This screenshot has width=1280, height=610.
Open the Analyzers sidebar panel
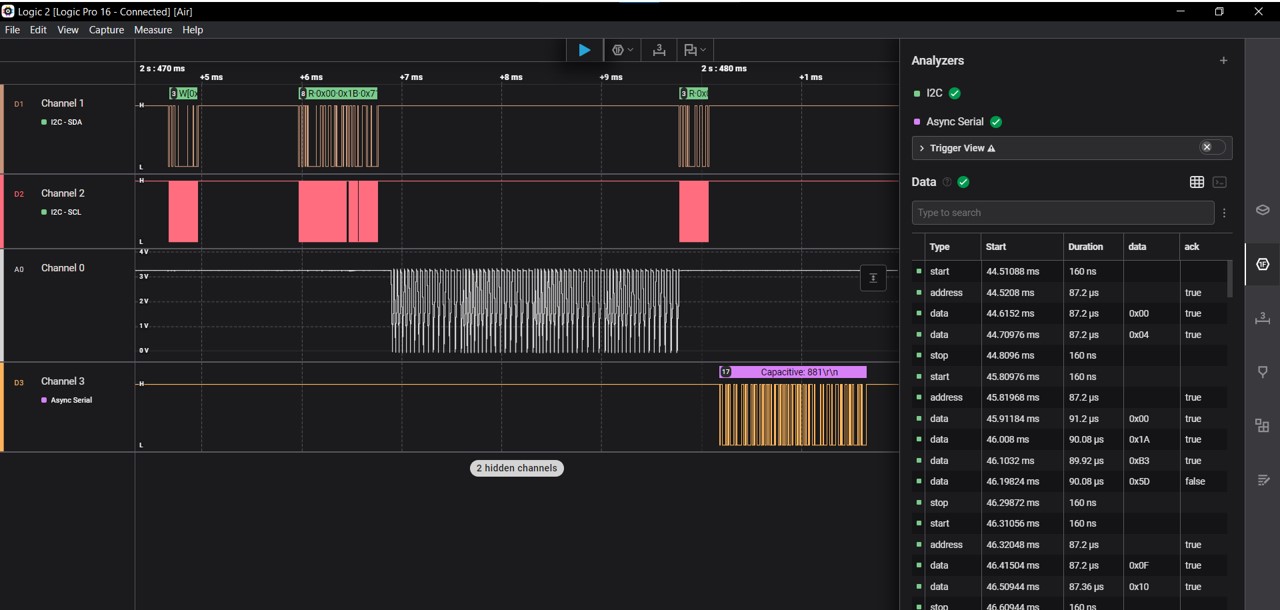tap(1262, 264)
